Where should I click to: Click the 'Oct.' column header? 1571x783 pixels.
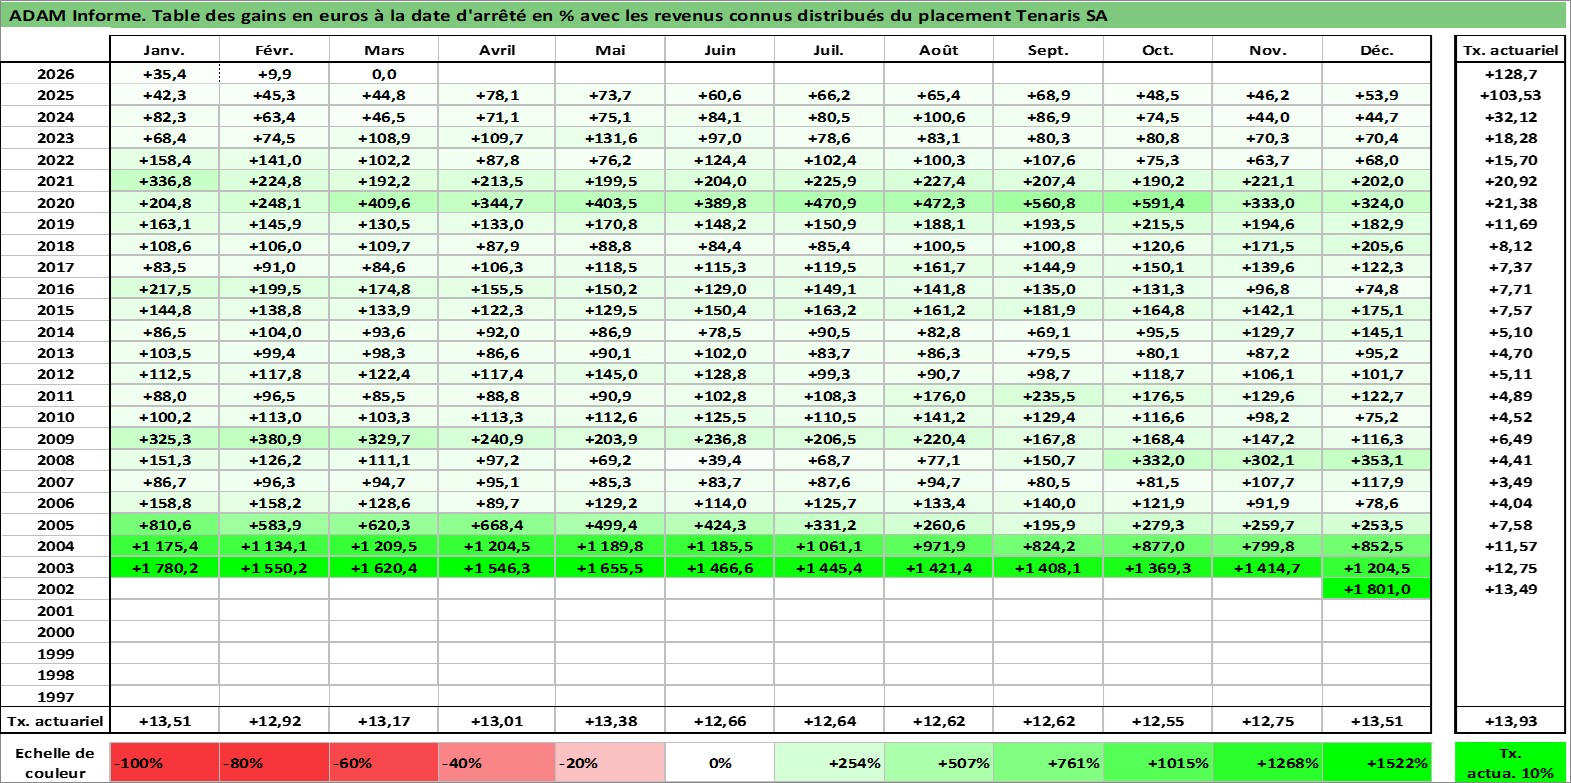click(x=1158, y=50)
